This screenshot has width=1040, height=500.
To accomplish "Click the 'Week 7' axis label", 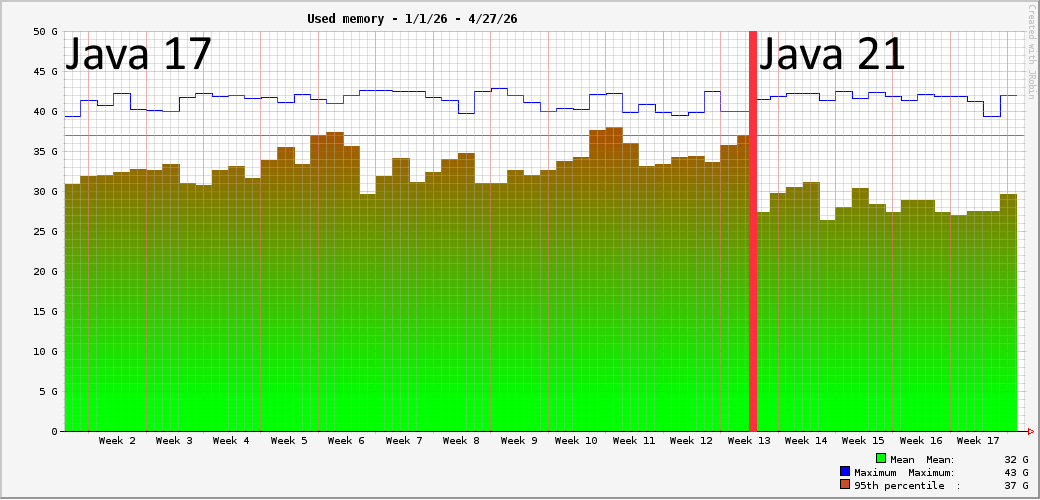I will (x=404, y=441).
